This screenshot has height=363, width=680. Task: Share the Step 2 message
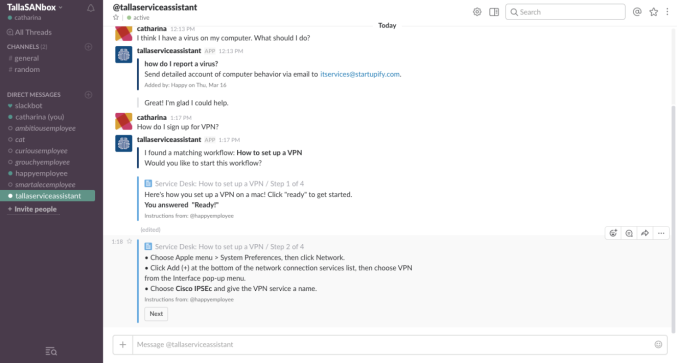point(645,233)
